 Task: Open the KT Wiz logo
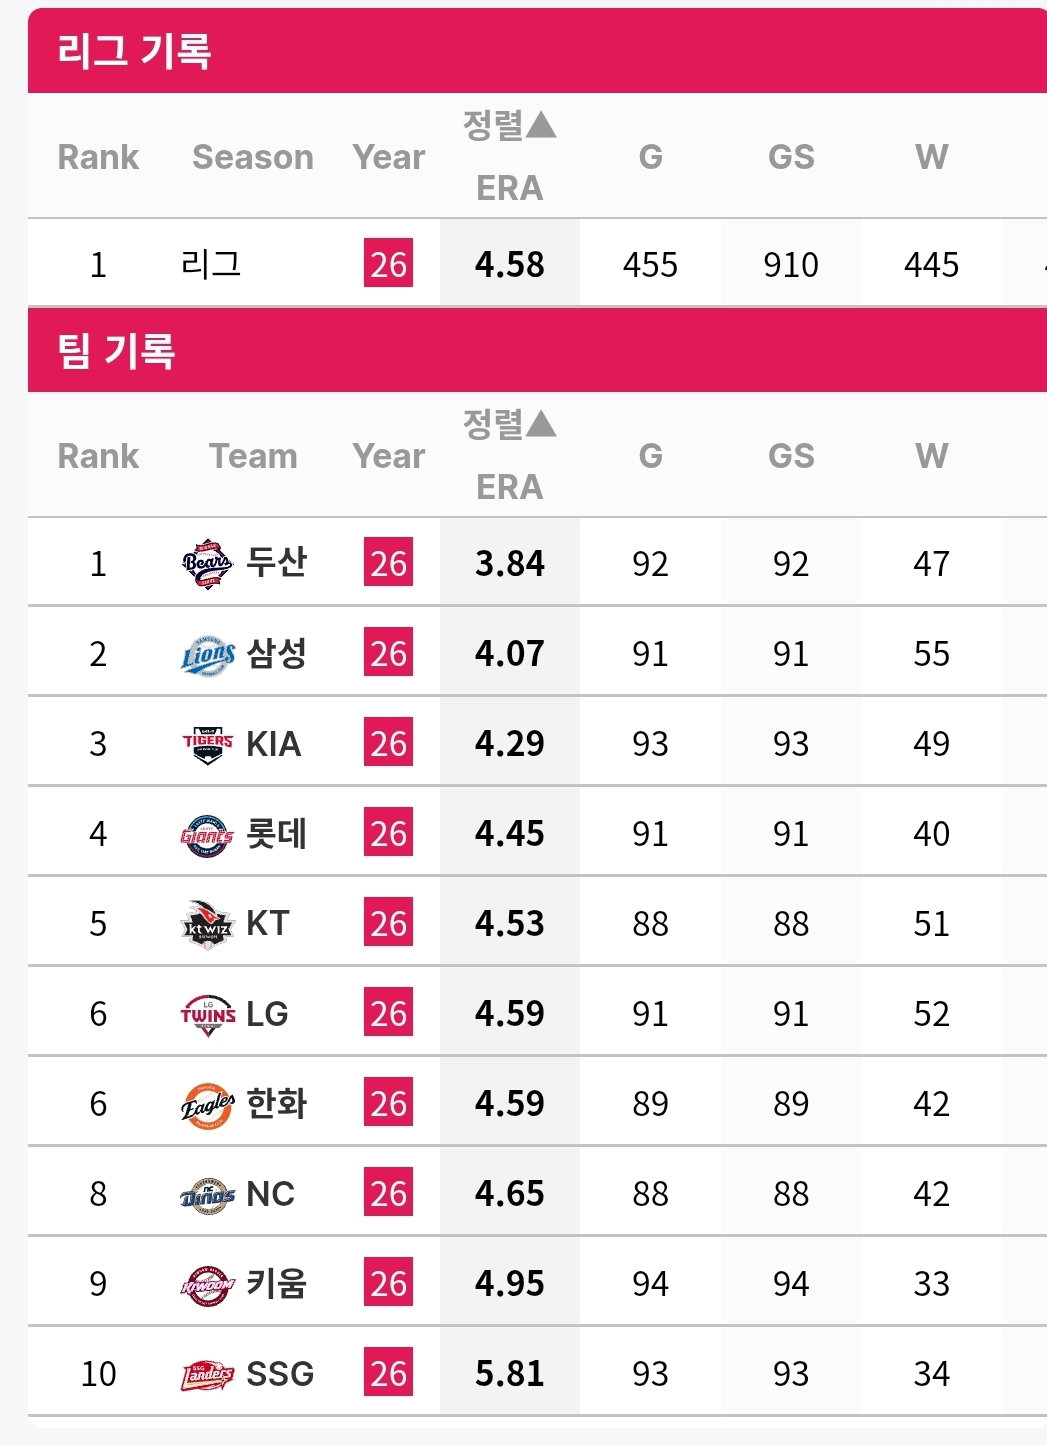tap(208, 924)
